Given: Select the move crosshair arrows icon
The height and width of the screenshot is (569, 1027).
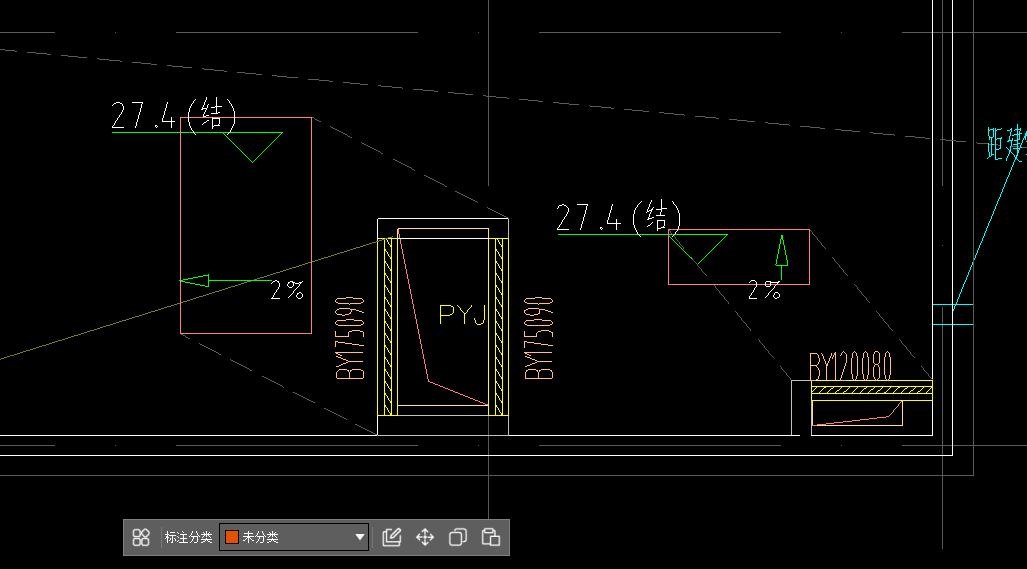Looking at the screenshot, I should pyautogui.click(x=425, y=538).
